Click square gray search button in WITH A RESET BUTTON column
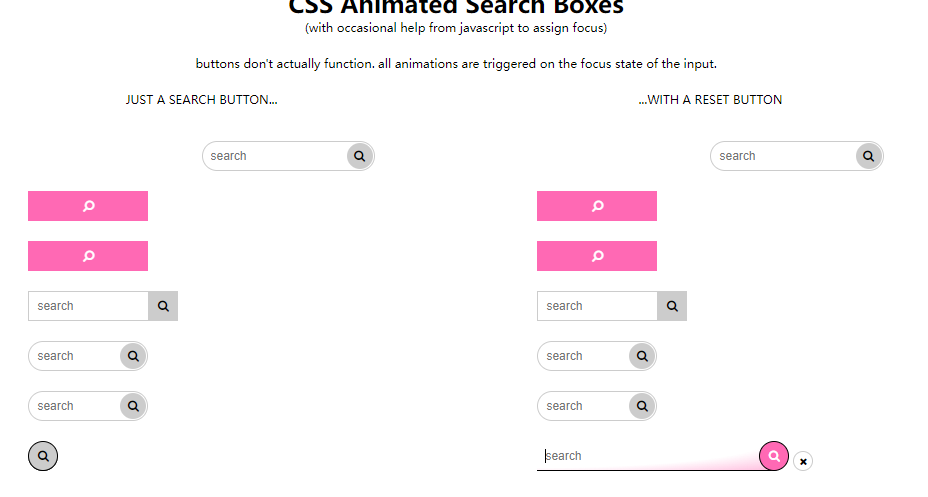This screenshot has height=497, width=928. pos(672,306)
